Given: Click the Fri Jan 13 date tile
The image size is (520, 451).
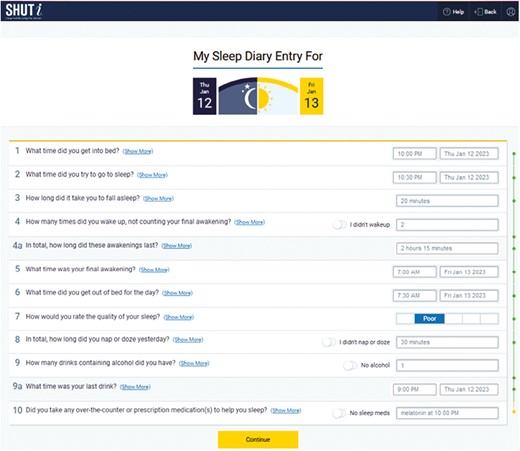Looking at the screenshot, I should [311, 96].
